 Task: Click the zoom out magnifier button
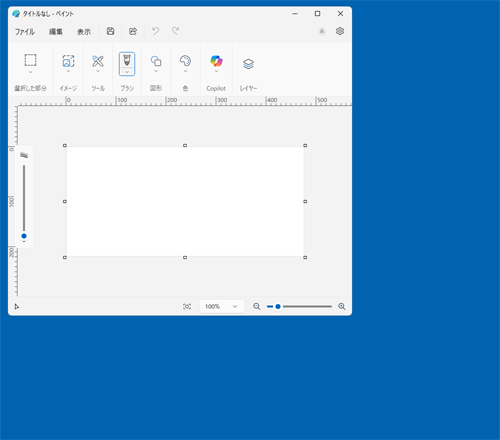point(257,306)
